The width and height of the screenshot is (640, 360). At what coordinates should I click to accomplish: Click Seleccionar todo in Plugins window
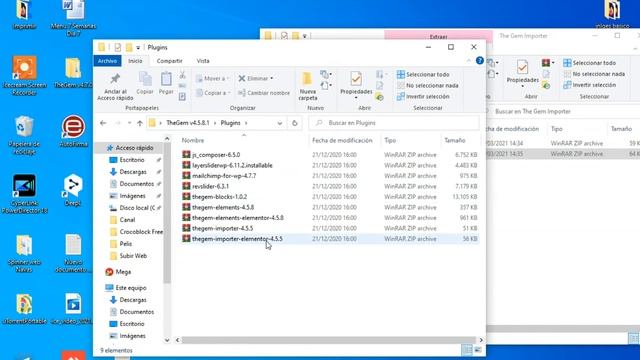pyautogui.click(x=423, y=74)
